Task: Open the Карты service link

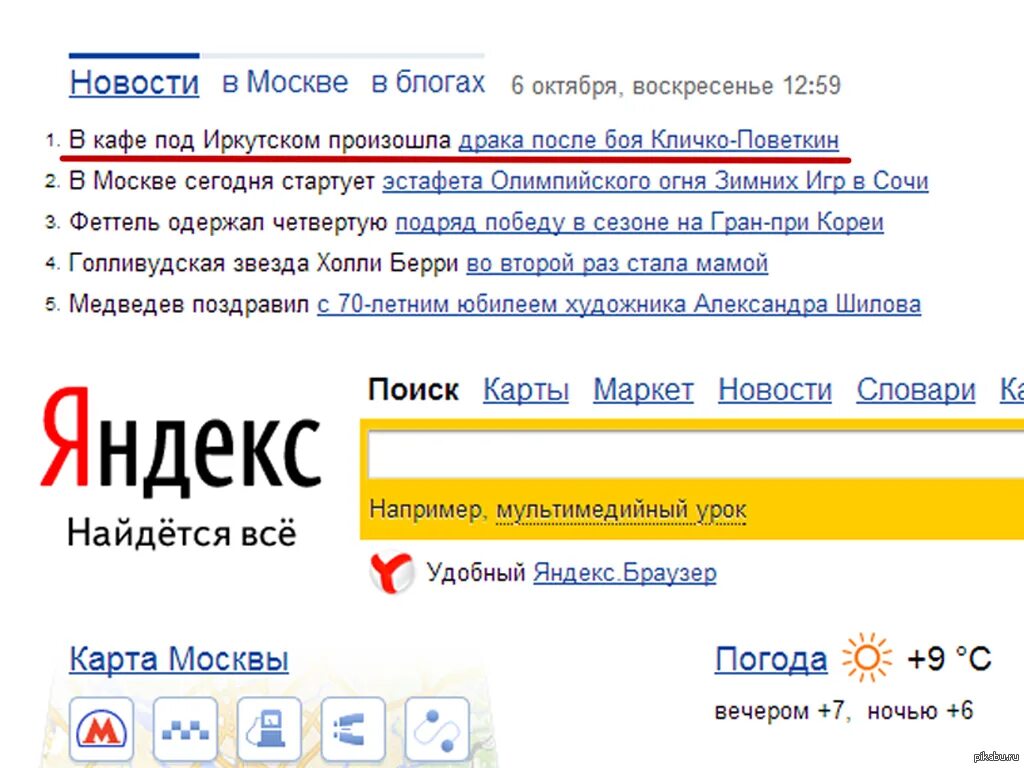Action: (526, 390)
